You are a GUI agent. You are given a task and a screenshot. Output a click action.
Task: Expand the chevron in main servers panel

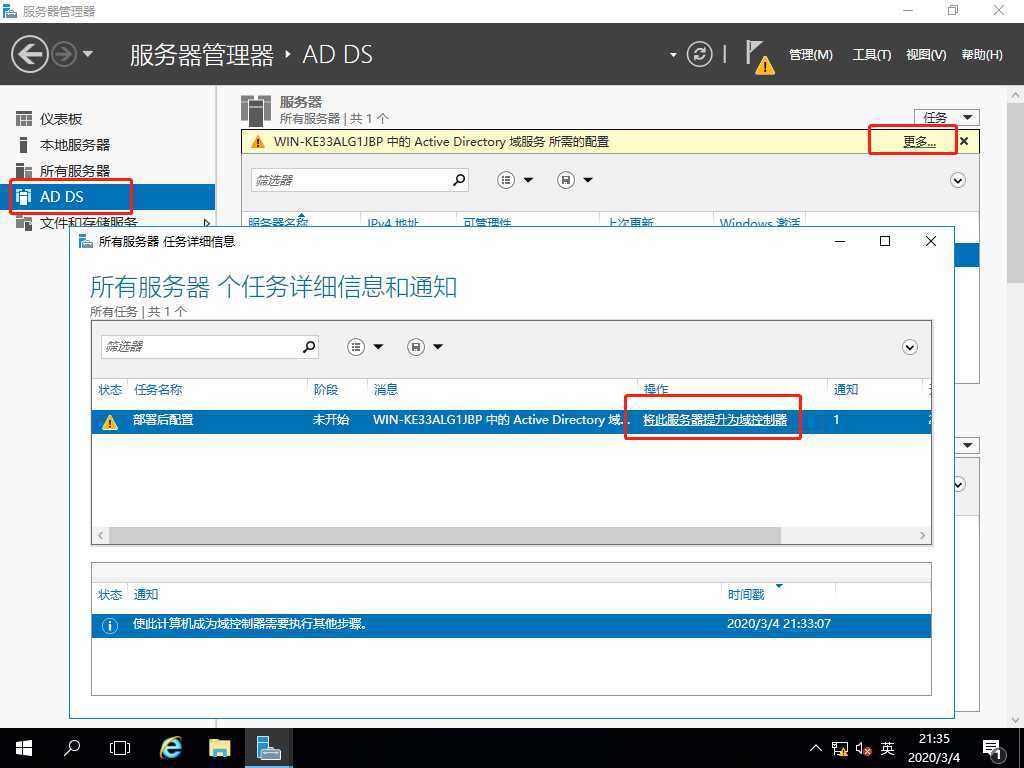pyautogui.click(x=957, y=180)
